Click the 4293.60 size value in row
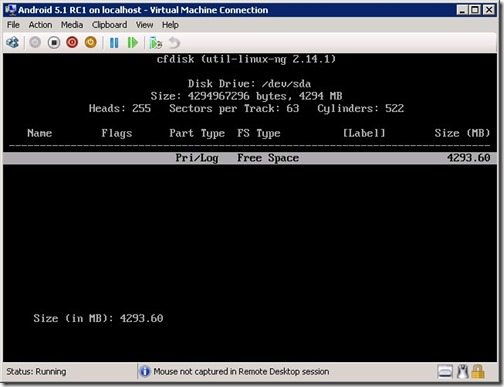The width and height of the screenshot is (504, 387). pyautogui.click(x=468, y=158)
